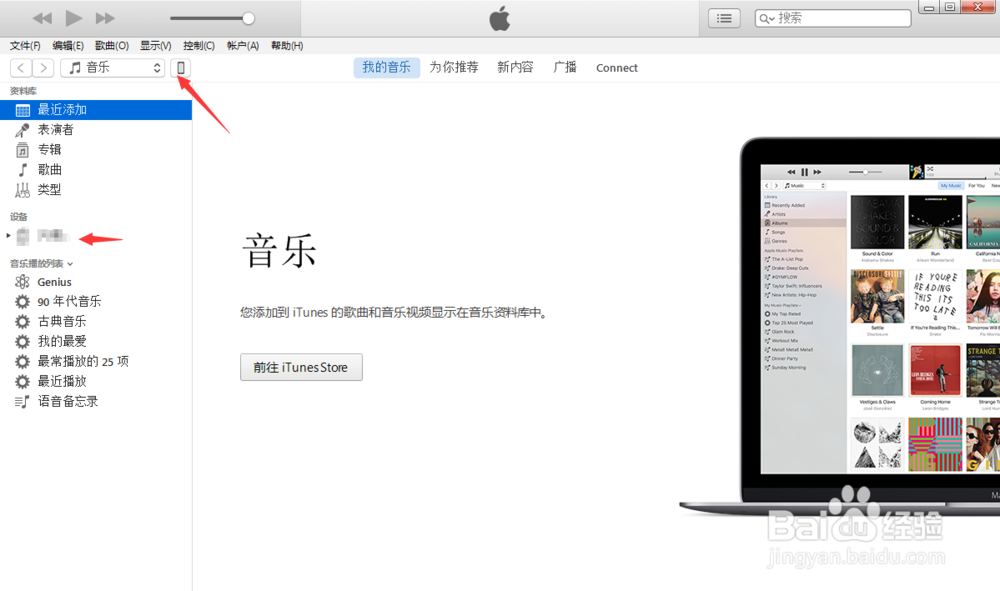Switch to the 广播 tab
The width and height of the screenshot is (1000, 591).
(x=565, y=68)
